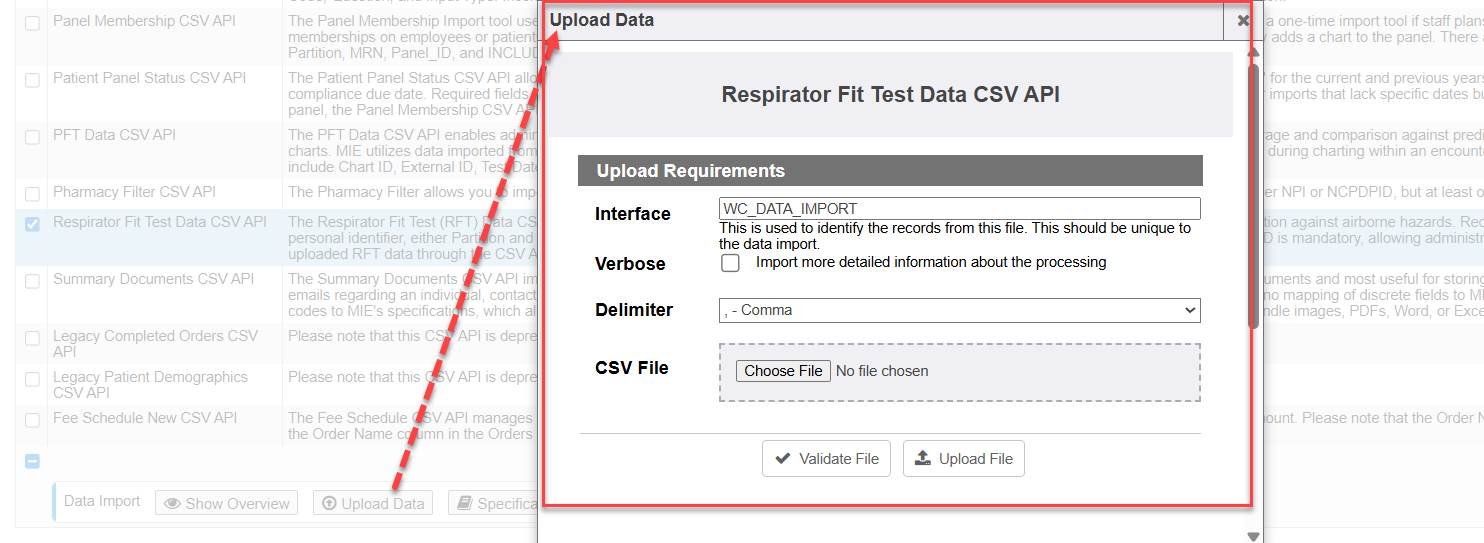Uncheck the Respirator Fit Test Data CSV API row
Screen dimensions: 1484x543
tap(32, 223)
